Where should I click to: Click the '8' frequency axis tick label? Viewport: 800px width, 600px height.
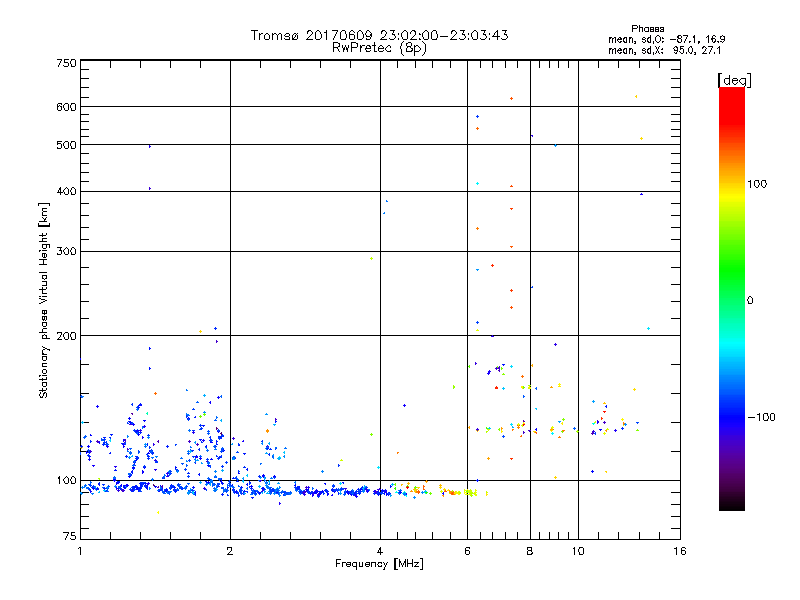click(x=530, y=551)
